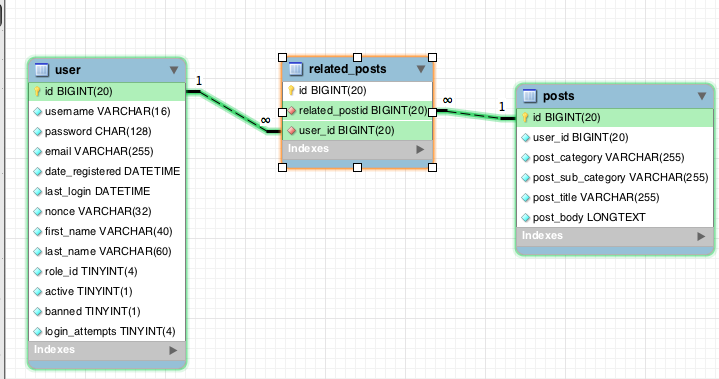Select 'post_sub_category VARCHAR(255)' column text
The image size is (719, 379).
pyautogui.click(x=620, y=177)
